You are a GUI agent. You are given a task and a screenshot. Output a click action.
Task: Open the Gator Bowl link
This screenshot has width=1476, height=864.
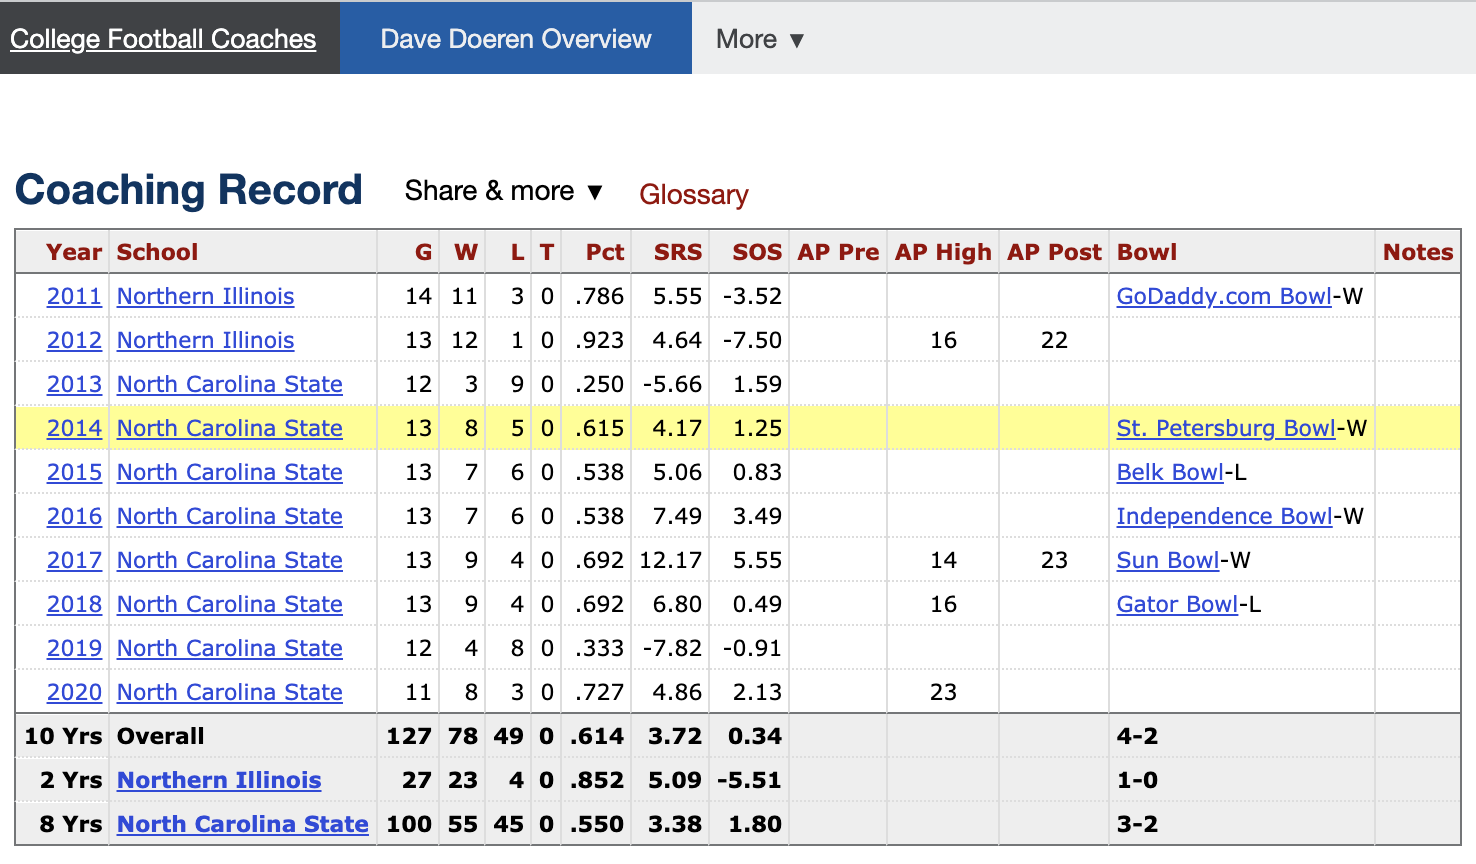tap(1176, 604)
